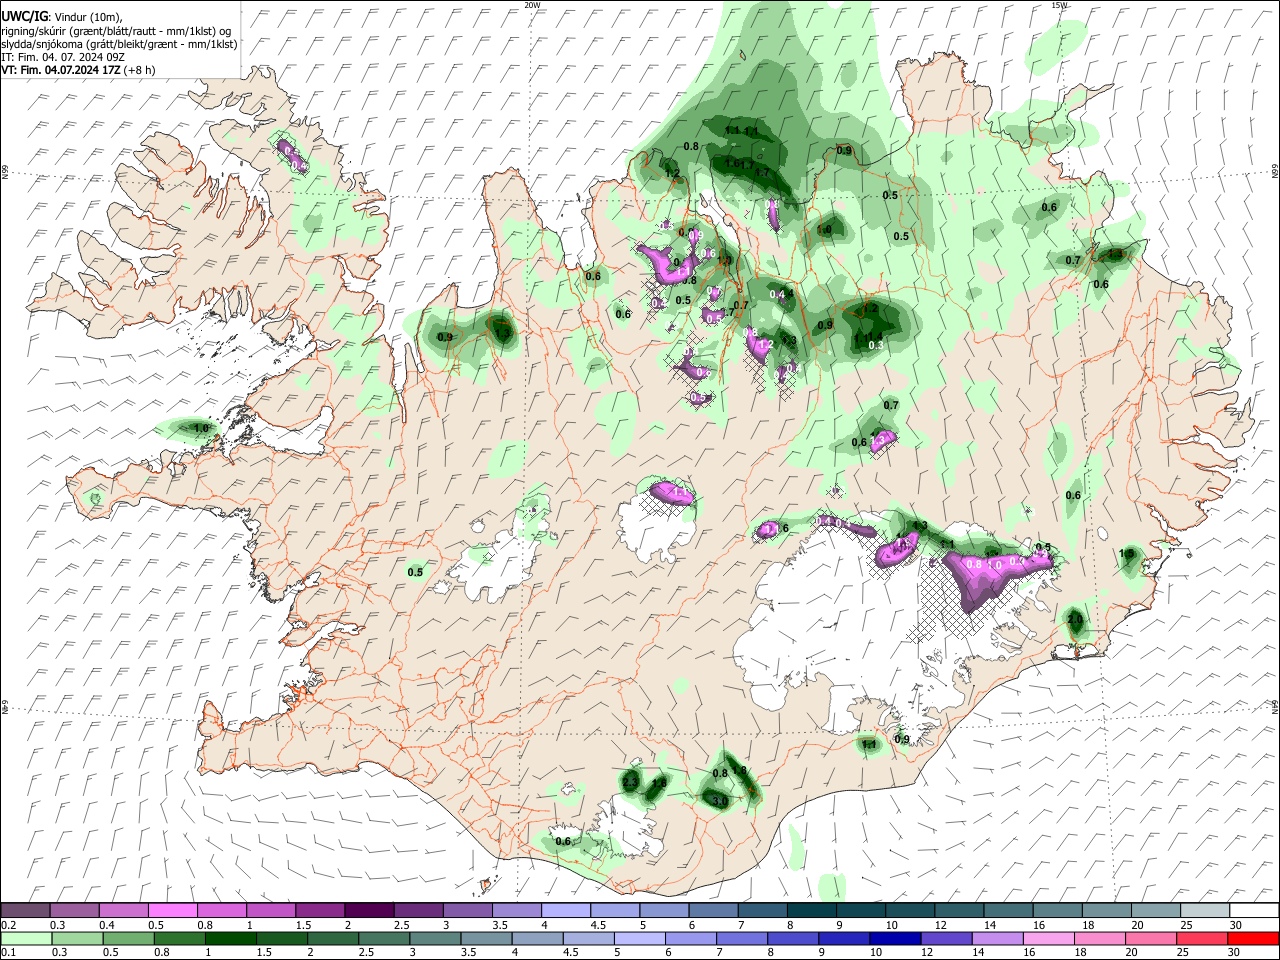Select the grey-purple 0.2 swatch in the snow scale

(26, 911)
